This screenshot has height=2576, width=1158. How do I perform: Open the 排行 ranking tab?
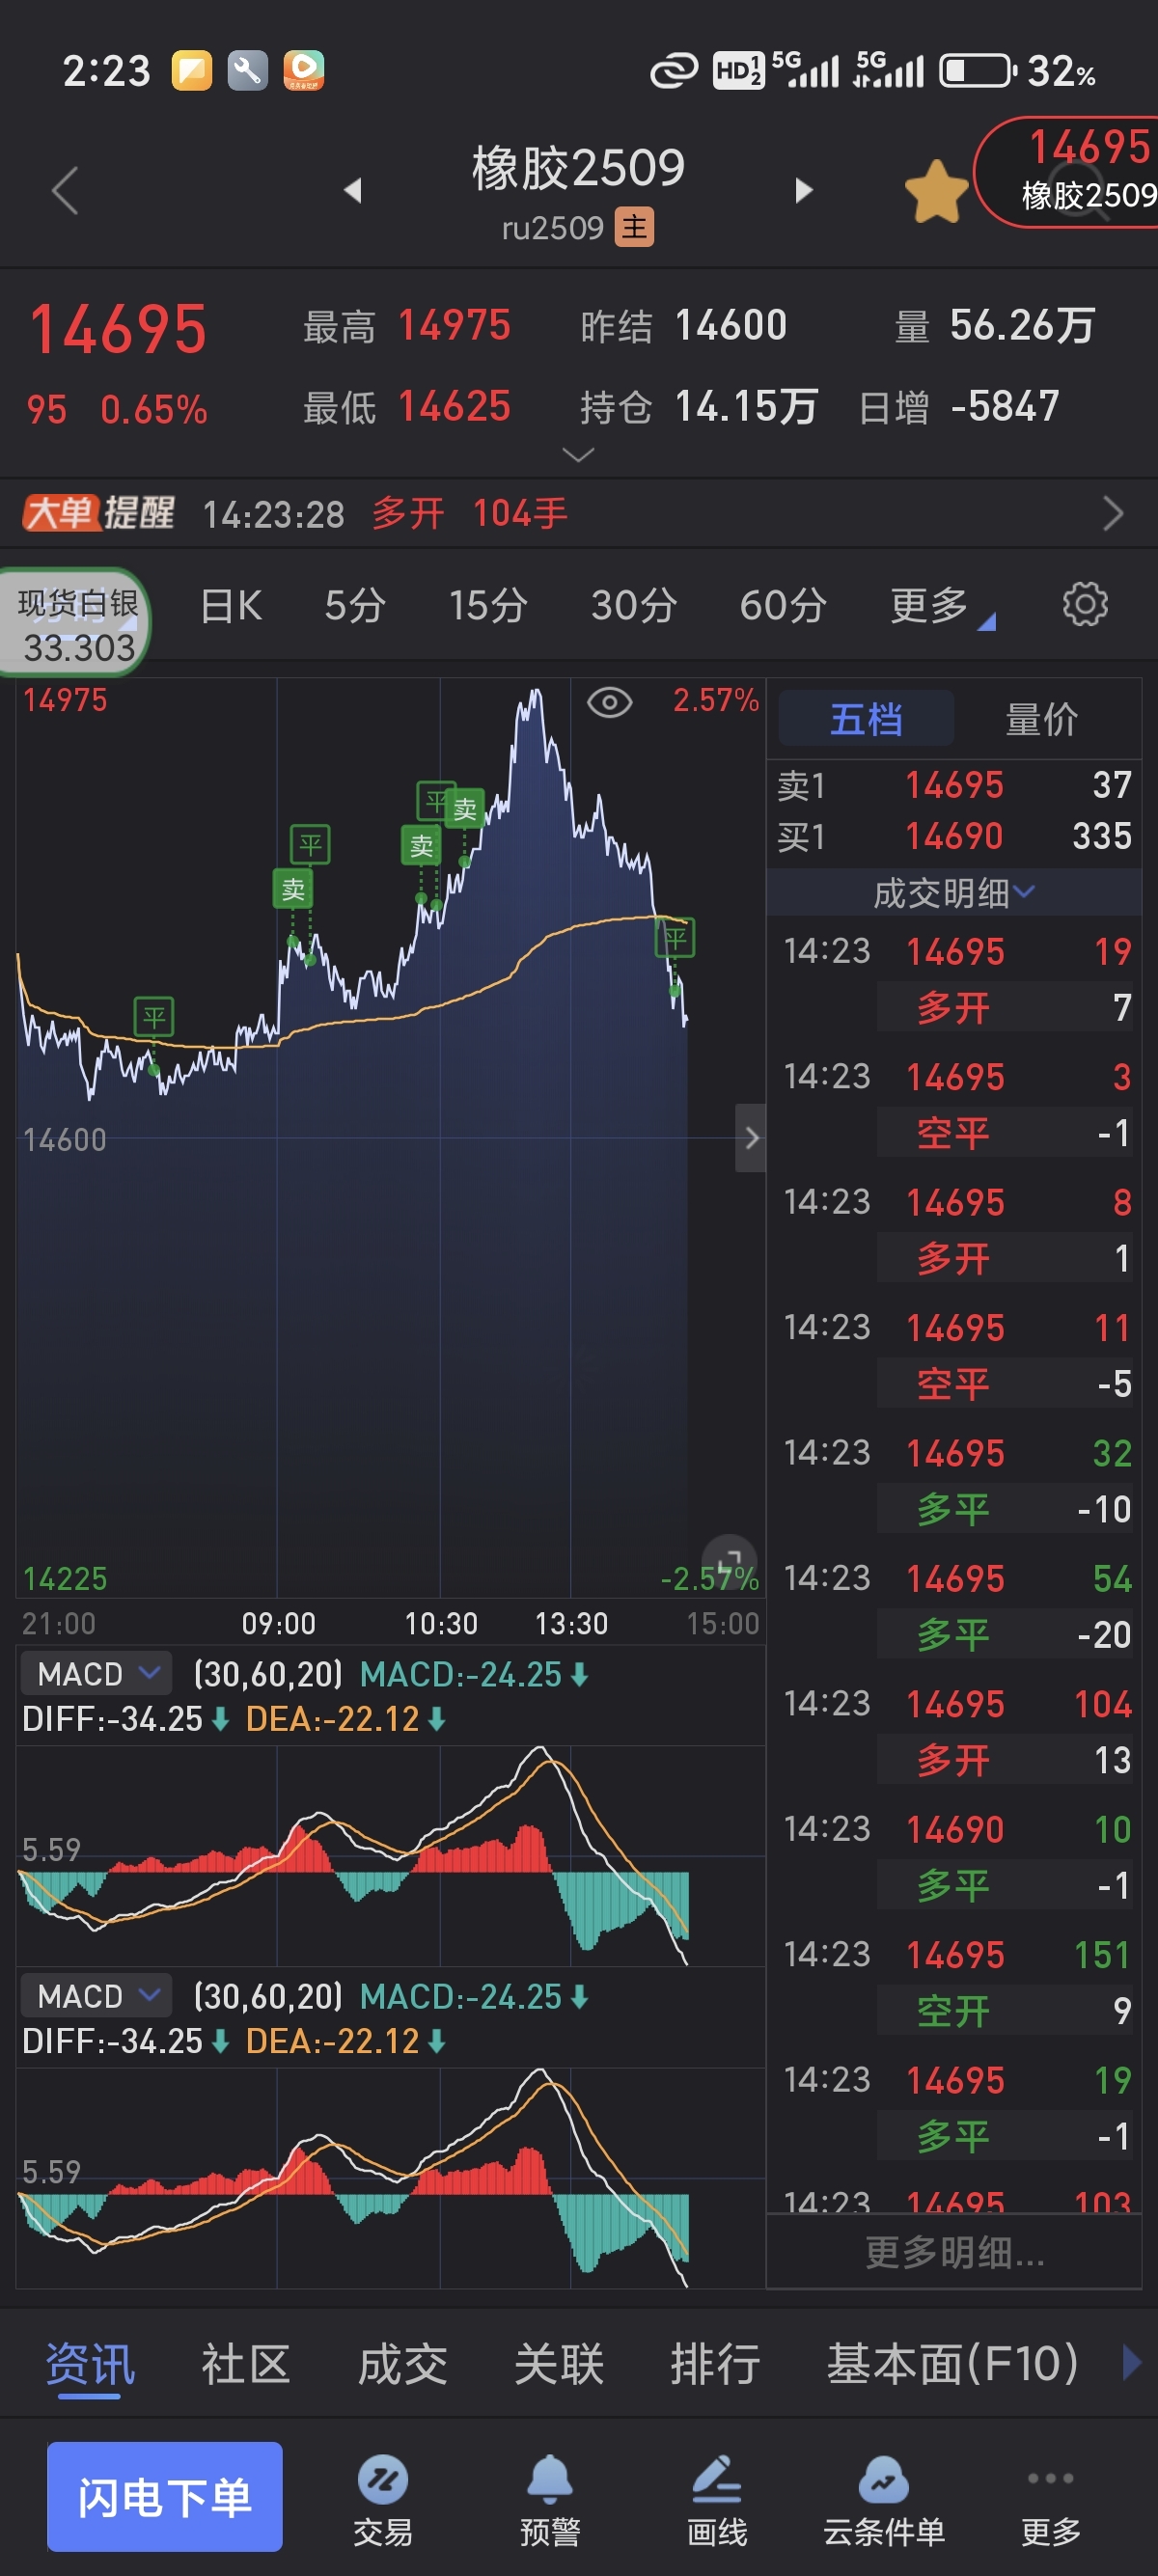click(715, 2364)
